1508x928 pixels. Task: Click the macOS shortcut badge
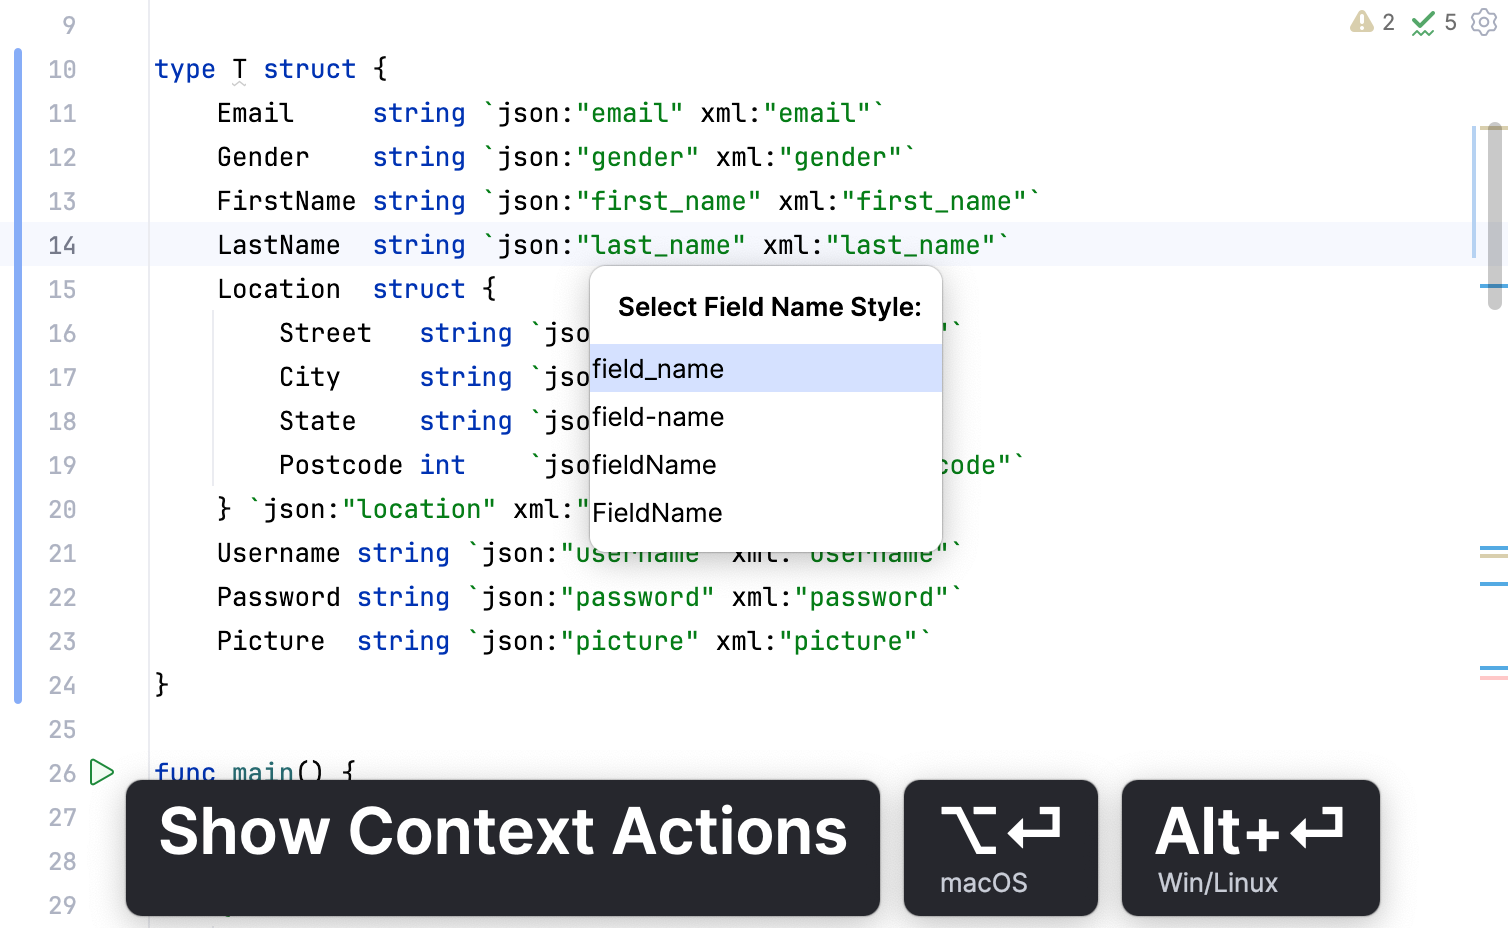1000,847
